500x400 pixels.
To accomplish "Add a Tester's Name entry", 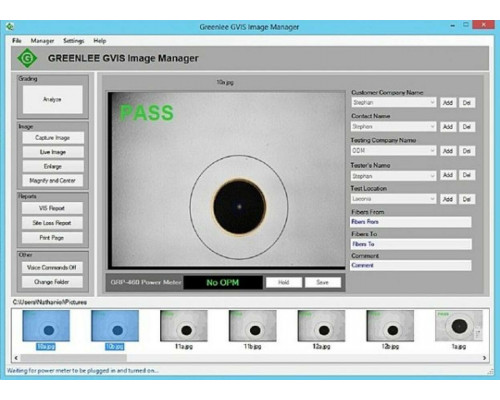I will 448,175.
